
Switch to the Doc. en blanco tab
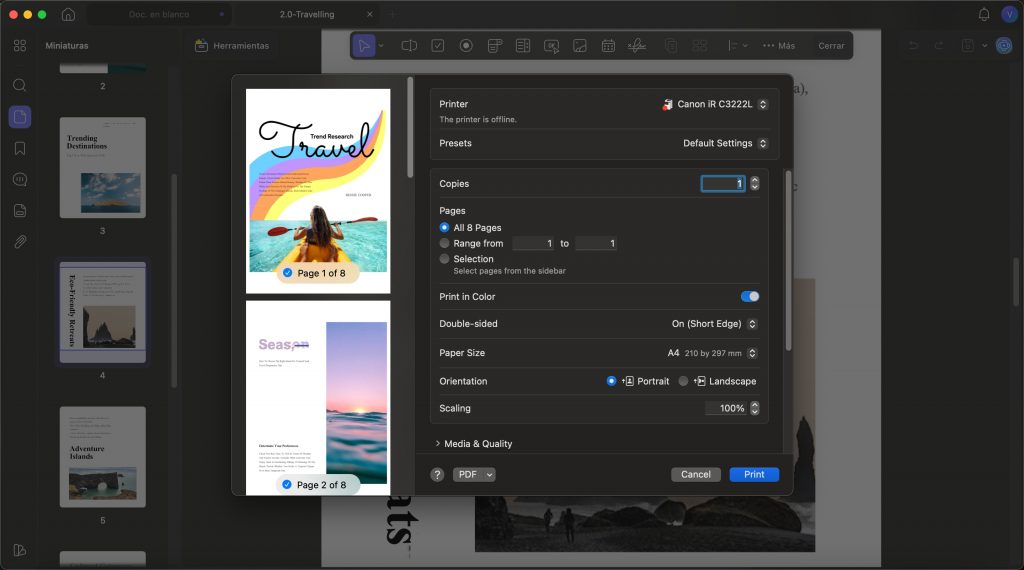tap(159, 14)
